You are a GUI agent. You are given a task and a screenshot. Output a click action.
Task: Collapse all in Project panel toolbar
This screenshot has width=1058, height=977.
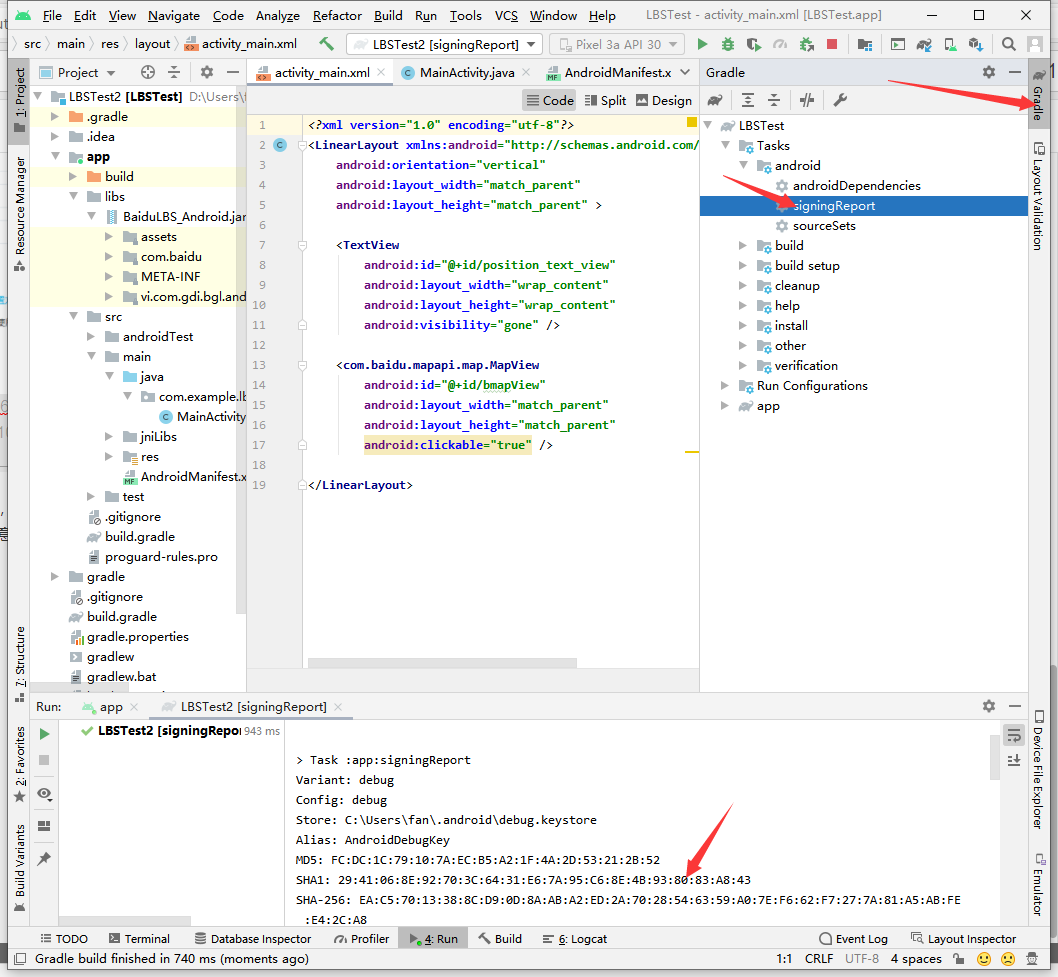pos(174,72)
